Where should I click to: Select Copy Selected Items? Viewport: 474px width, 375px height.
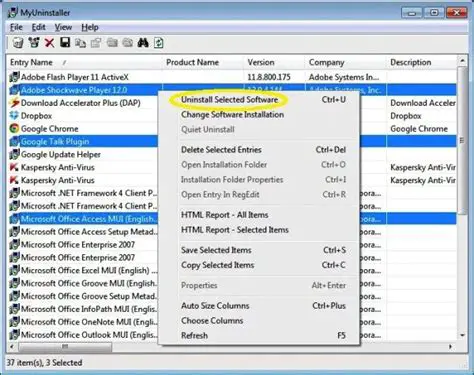pyautogui.click(x=217, y=265)
